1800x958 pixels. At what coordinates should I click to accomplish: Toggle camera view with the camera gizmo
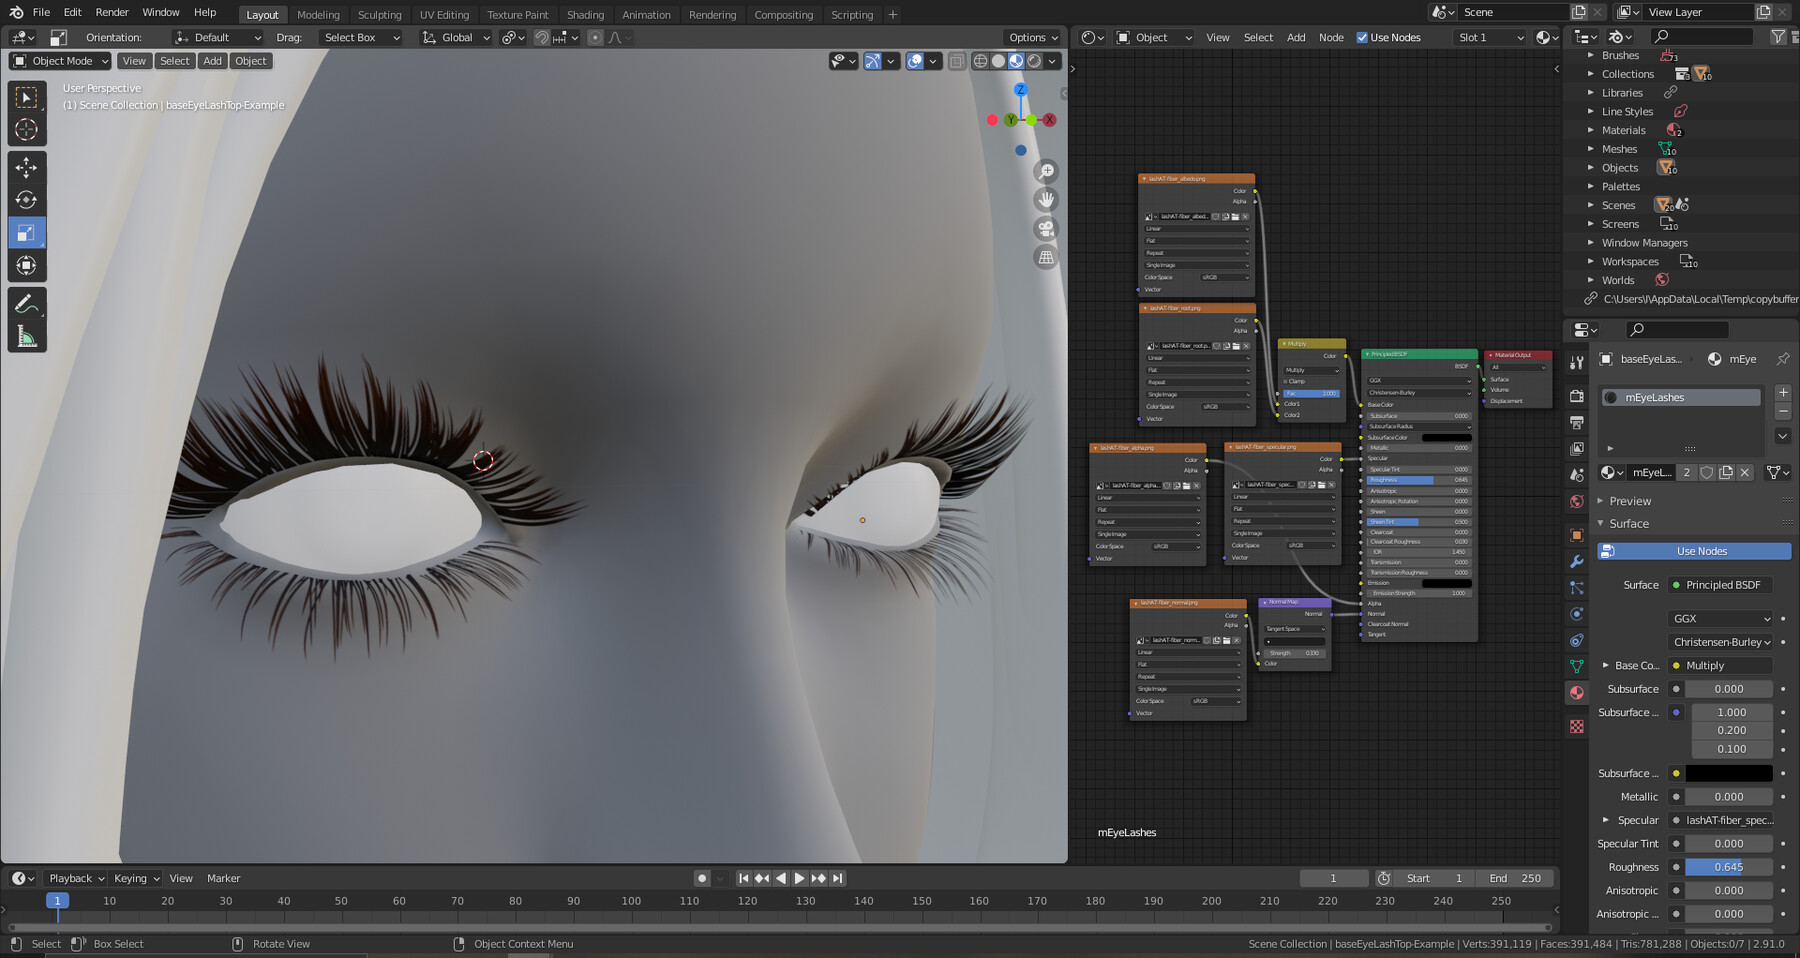pyautogui.click(x=1046, y=229)
